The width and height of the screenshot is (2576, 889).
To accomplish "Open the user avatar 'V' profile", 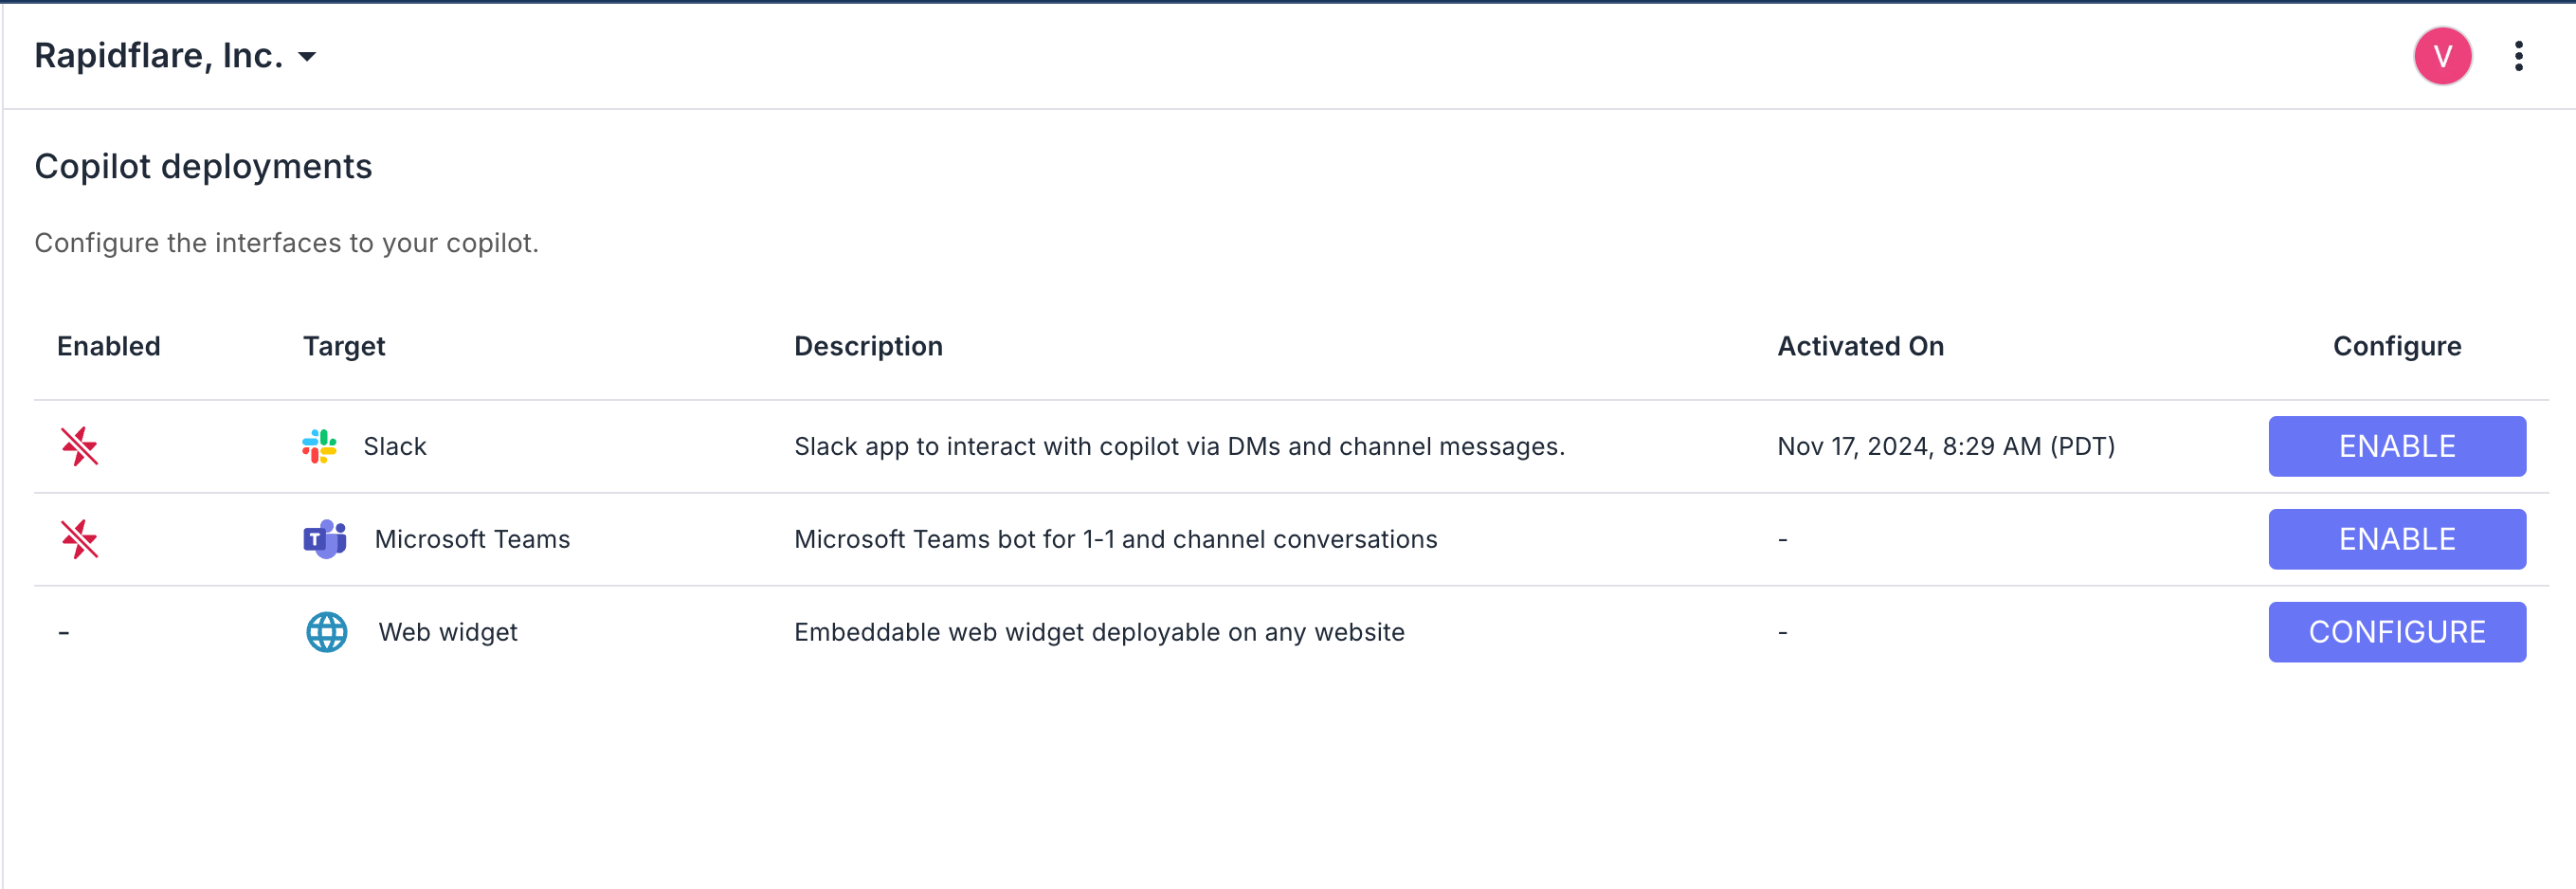I will (x=2441, y=56).
